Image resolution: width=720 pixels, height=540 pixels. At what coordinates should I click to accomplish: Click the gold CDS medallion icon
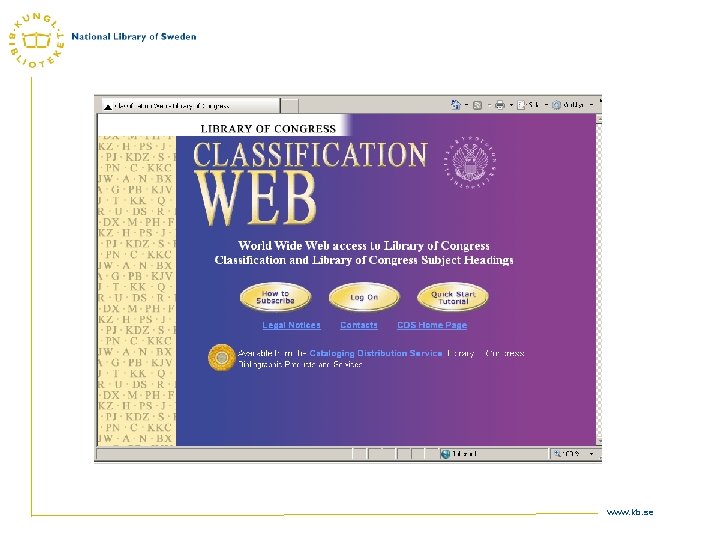pyautogui.click(x=221, y=357)
